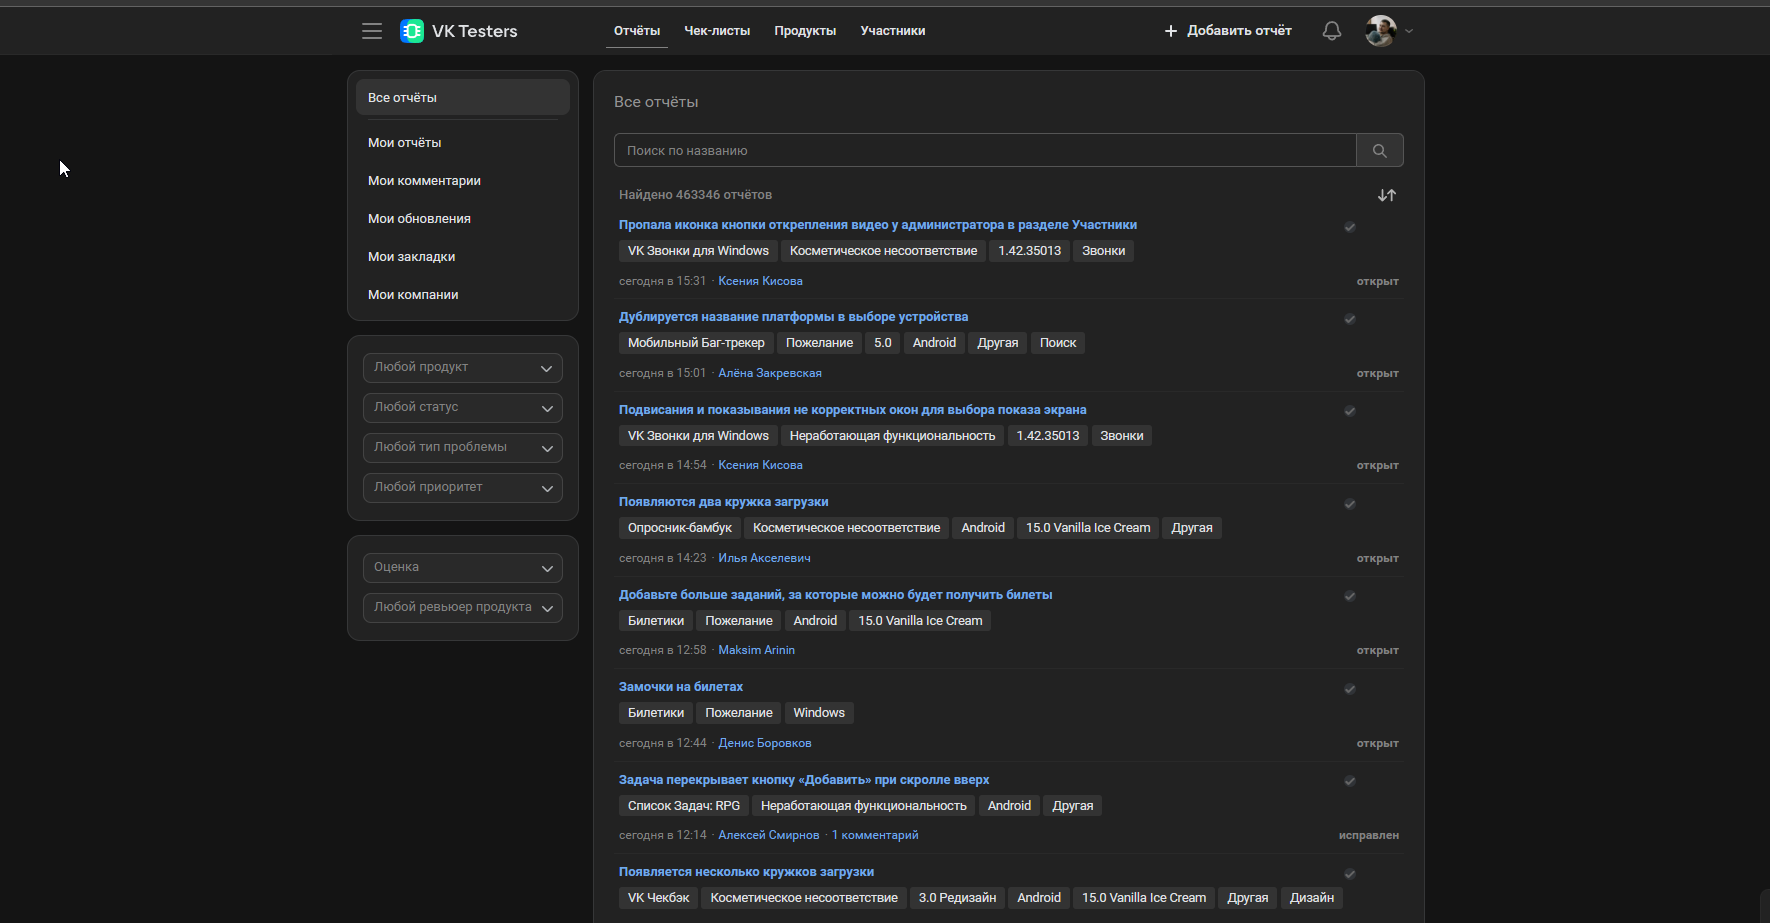Open author Алексей Смирнов profile

click(768, 835)
